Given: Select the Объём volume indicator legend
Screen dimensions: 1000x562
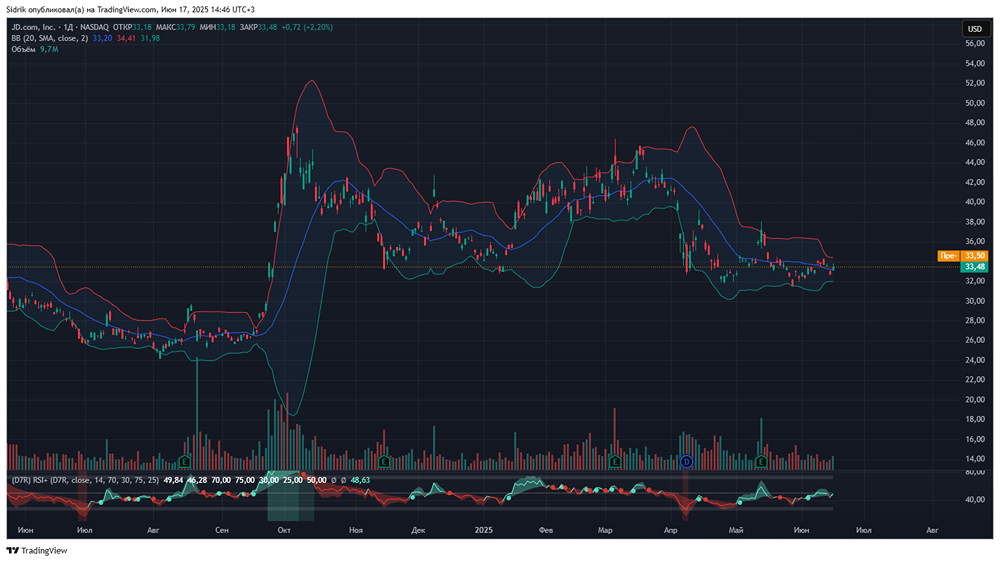Looking at the screenshot, I should click(x=24, y=49).
